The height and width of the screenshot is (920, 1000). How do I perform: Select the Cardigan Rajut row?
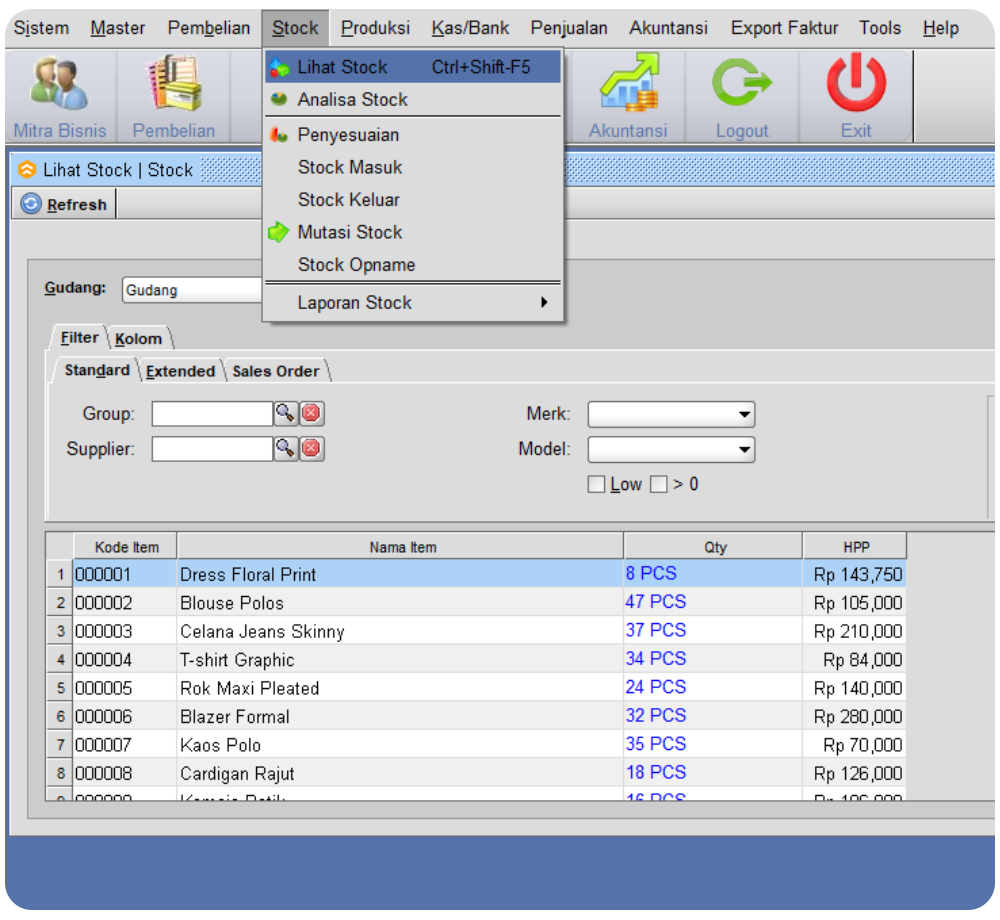tap(476, 773)
